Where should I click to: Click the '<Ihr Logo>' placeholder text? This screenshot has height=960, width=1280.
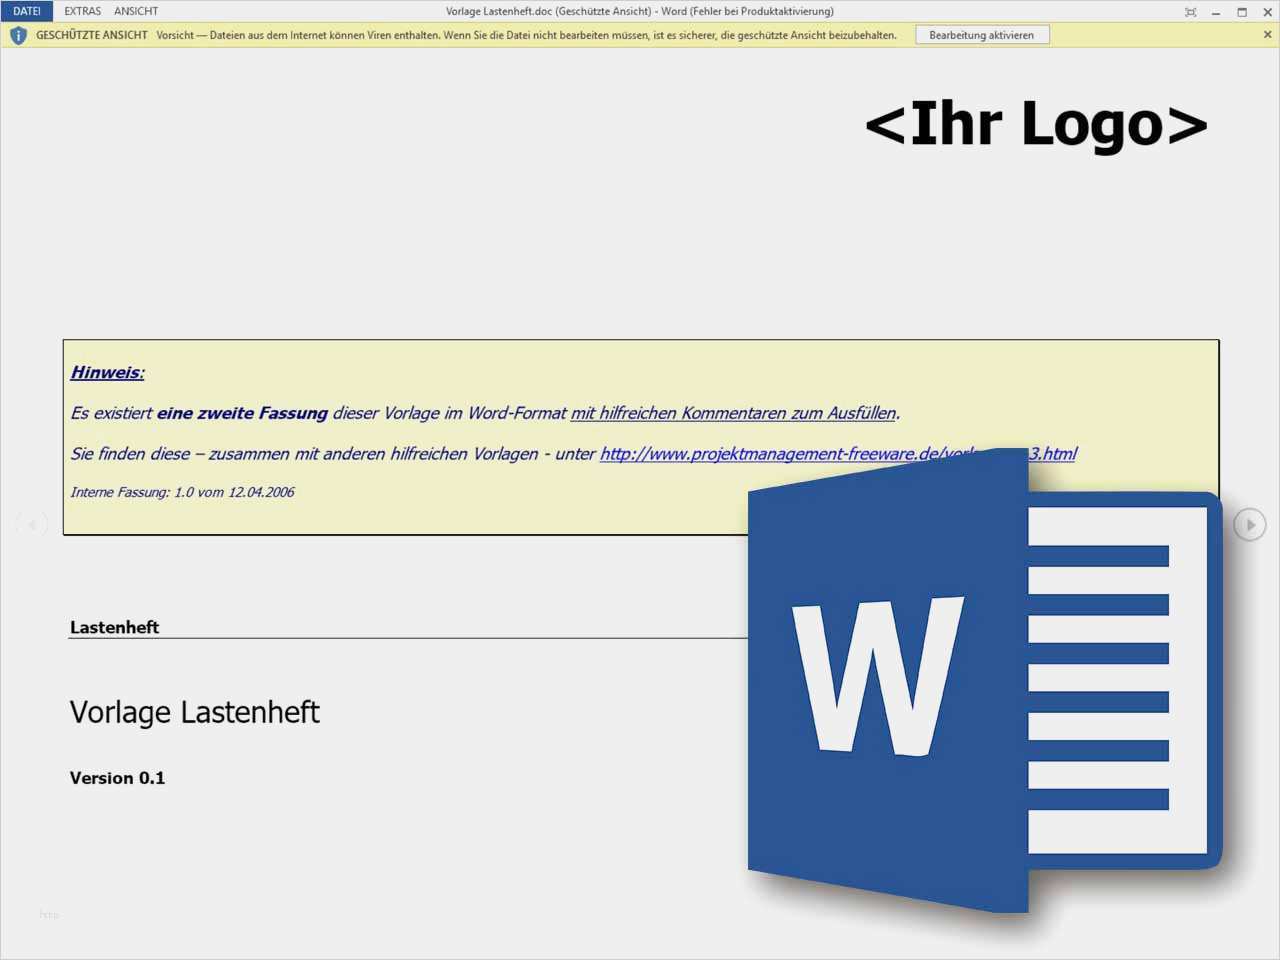[1036, 124]
